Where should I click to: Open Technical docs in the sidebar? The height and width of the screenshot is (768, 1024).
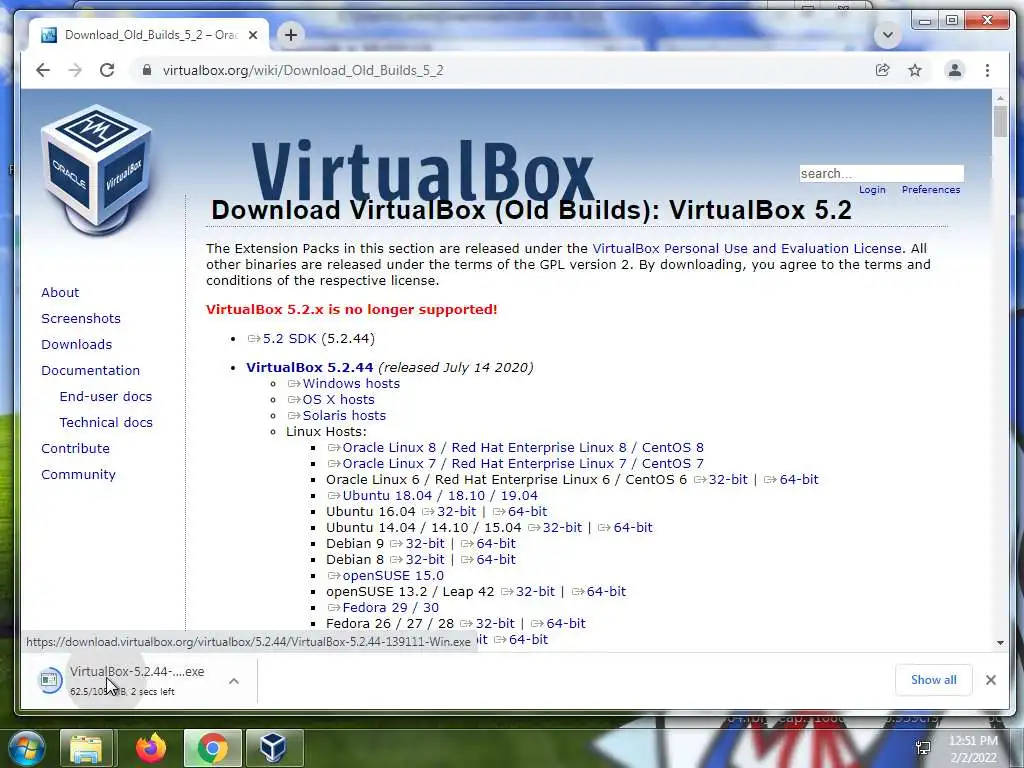[106, 423]
